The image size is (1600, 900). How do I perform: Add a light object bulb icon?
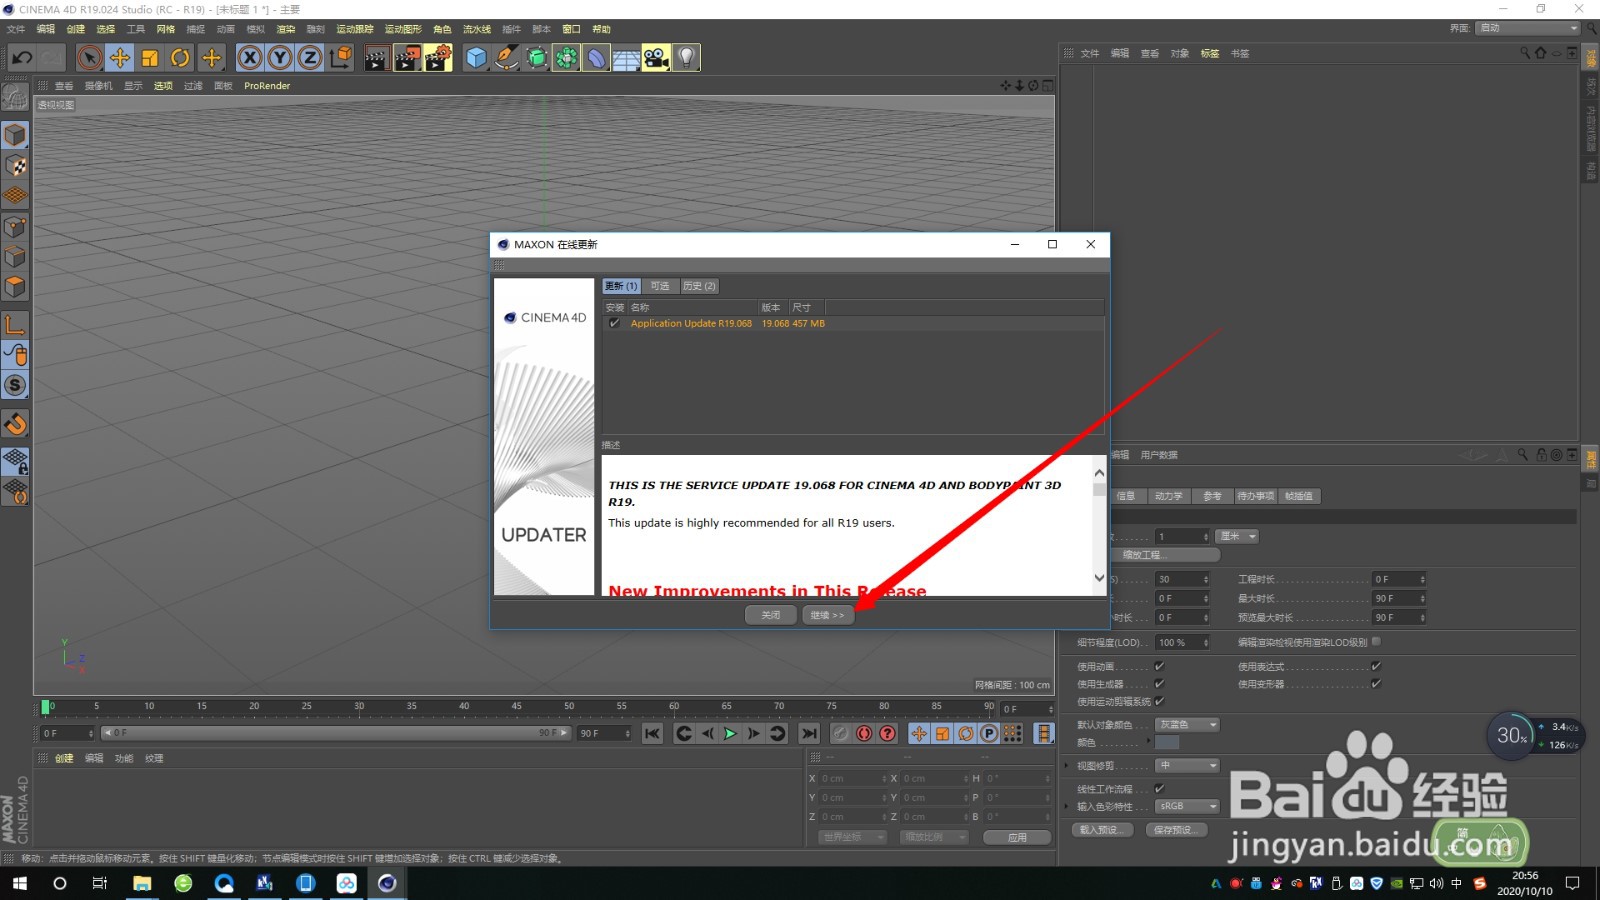pos(686,58)
